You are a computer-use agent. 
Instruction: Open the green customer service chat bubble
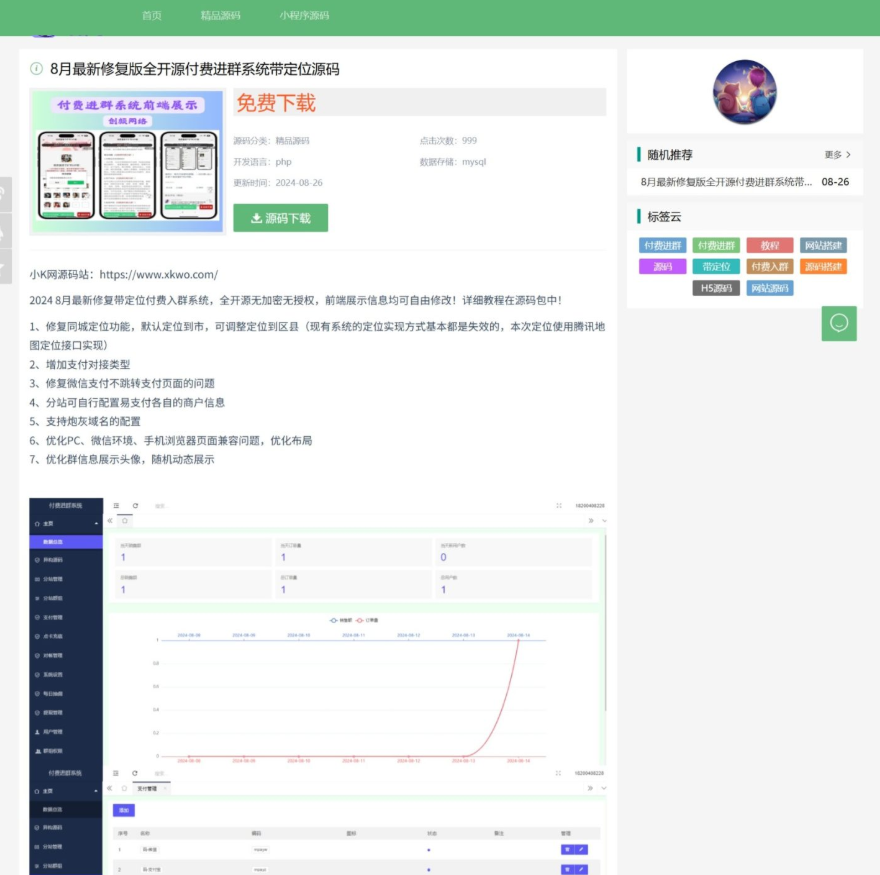click(x=838, y=324)
